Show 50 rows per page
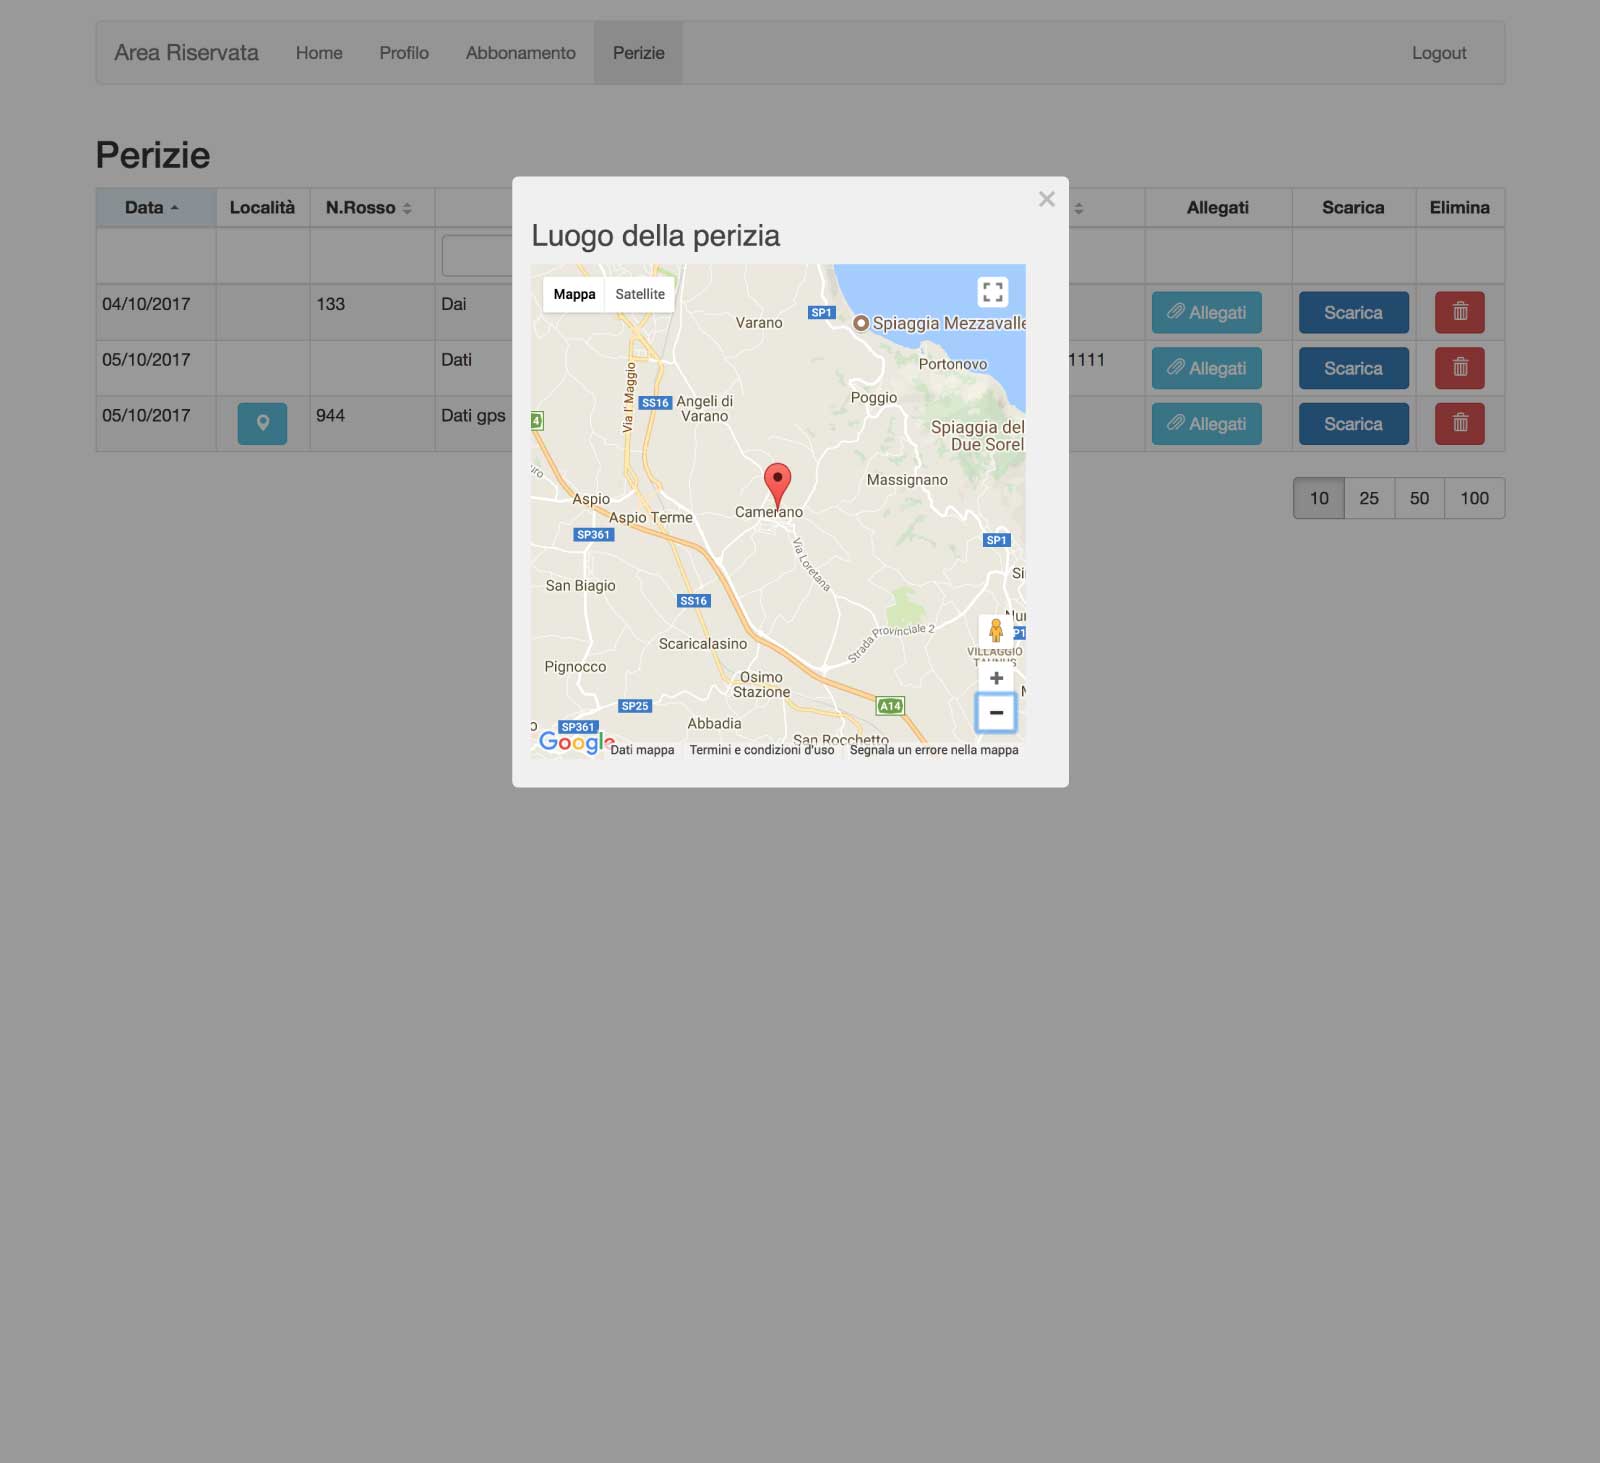1600x1463 pixels. [1419, 498]
